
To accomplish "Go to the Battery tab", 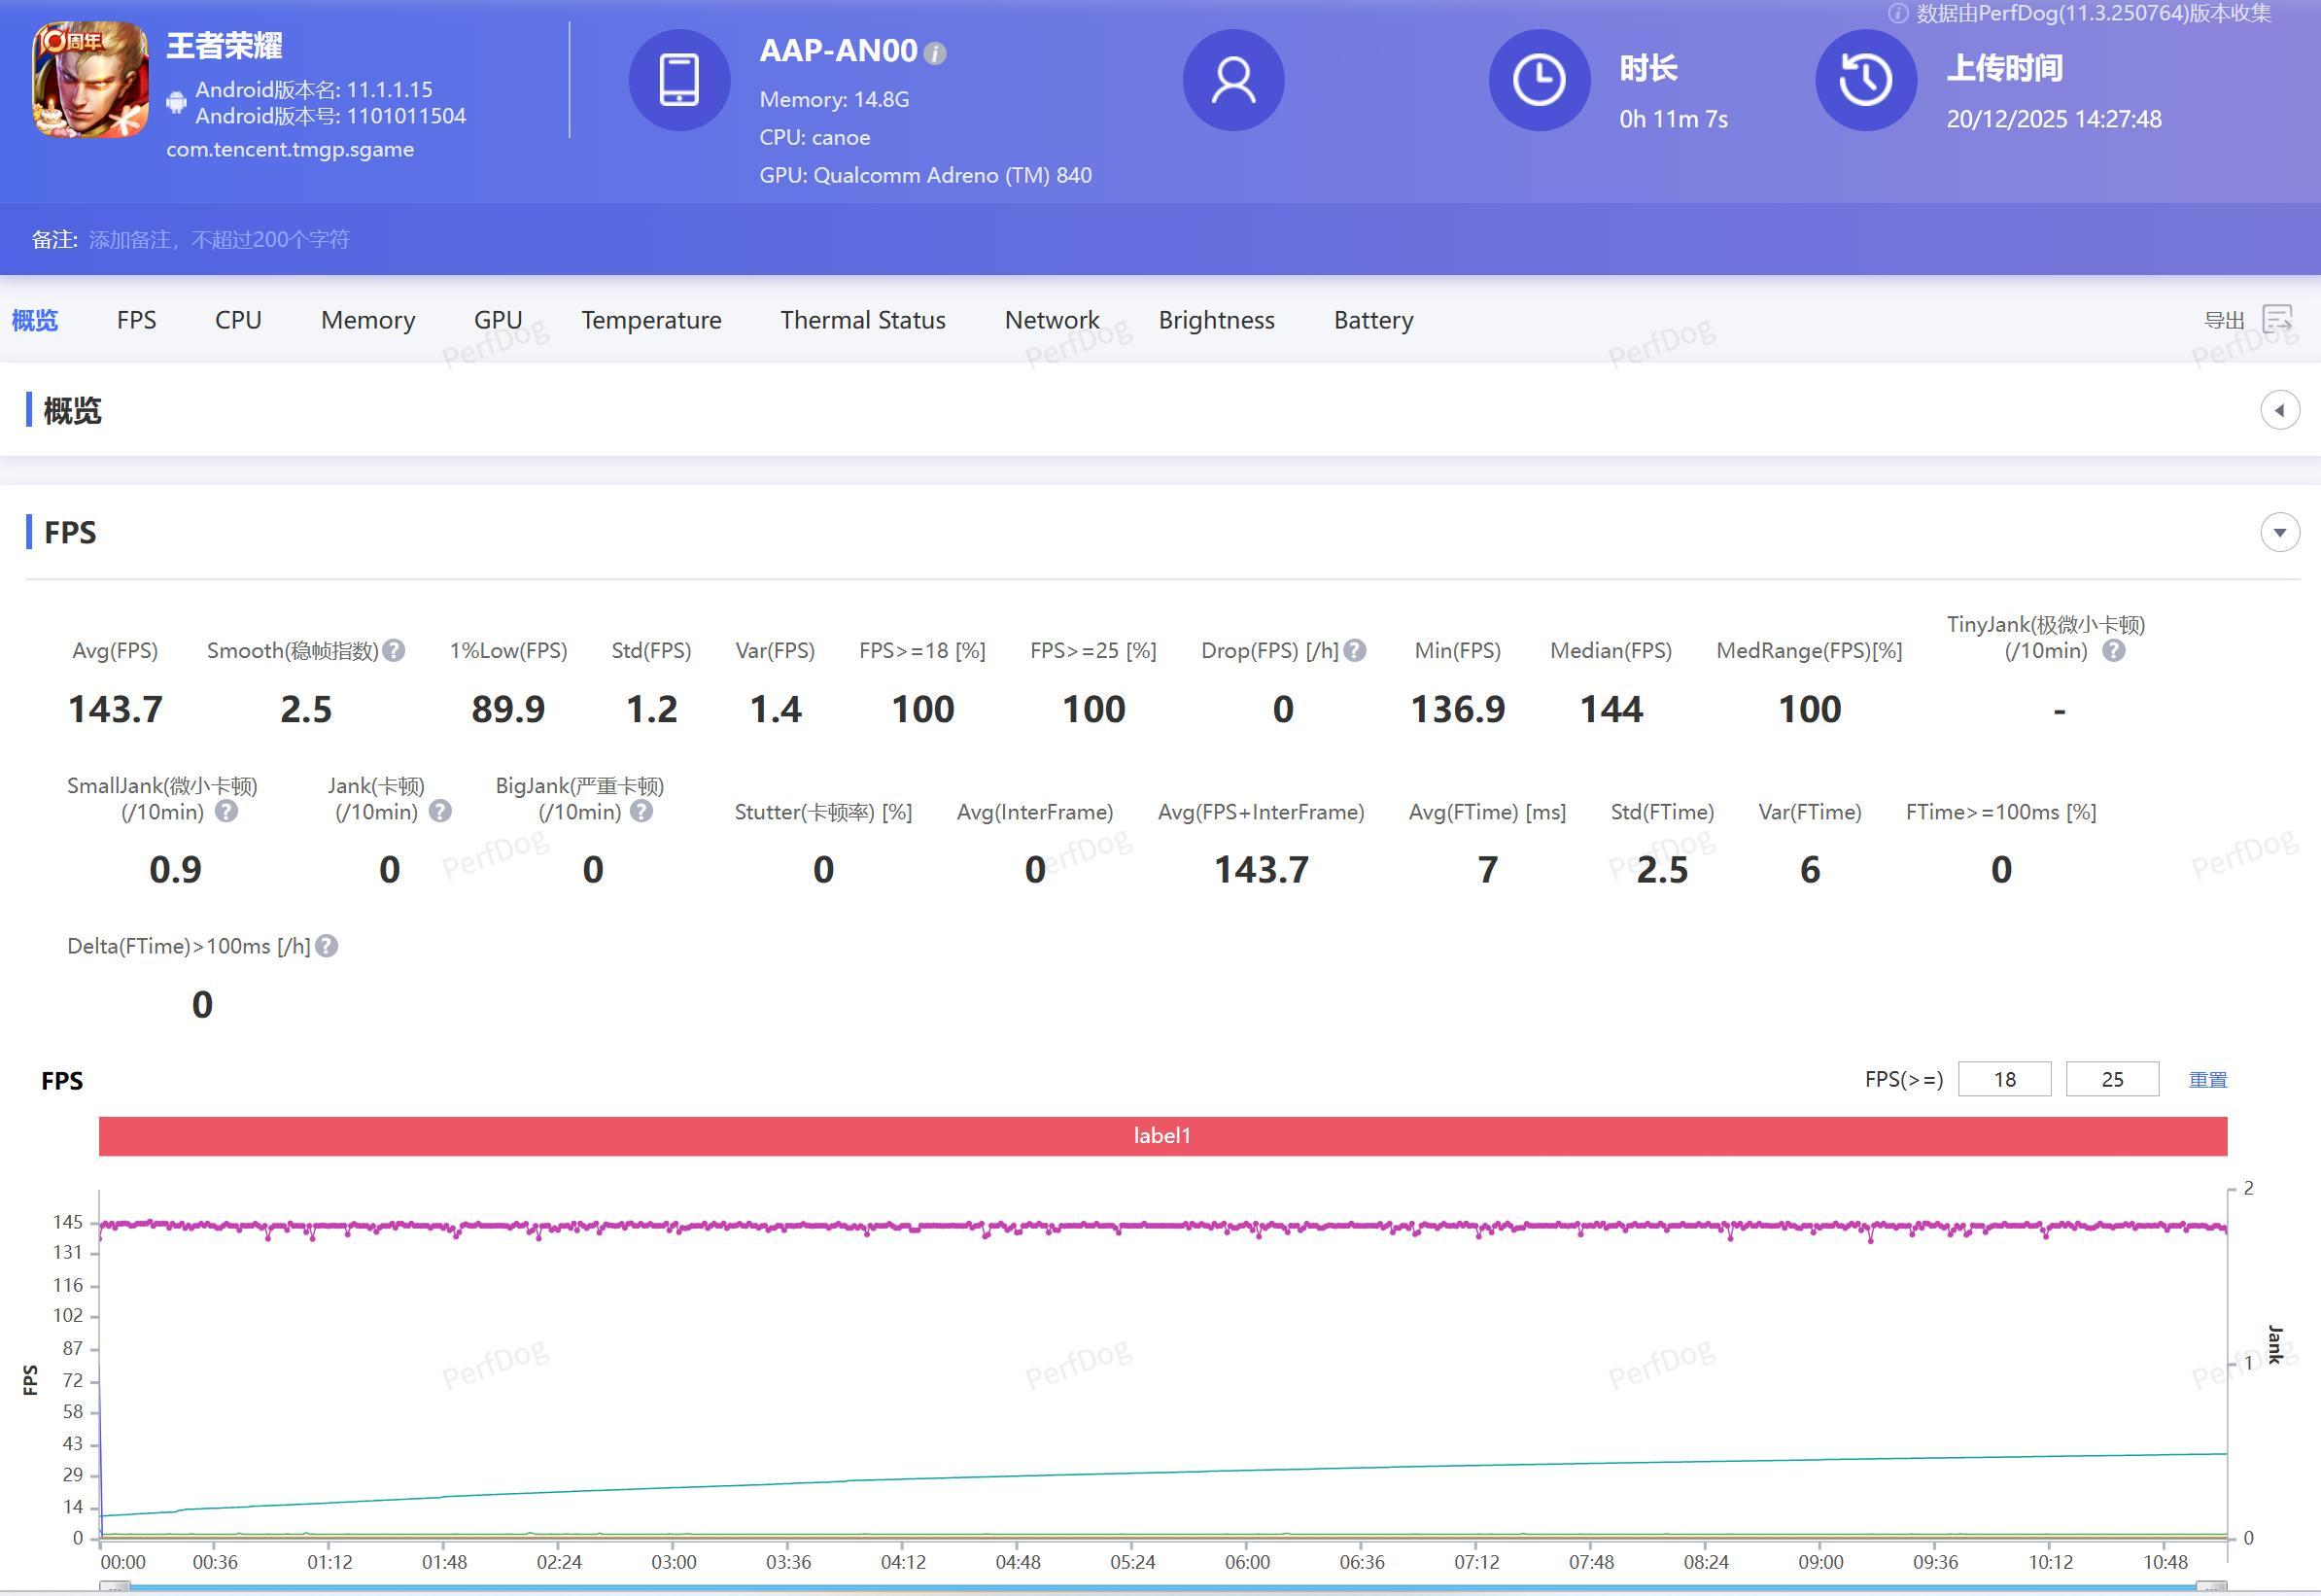I will point(1373,320).
